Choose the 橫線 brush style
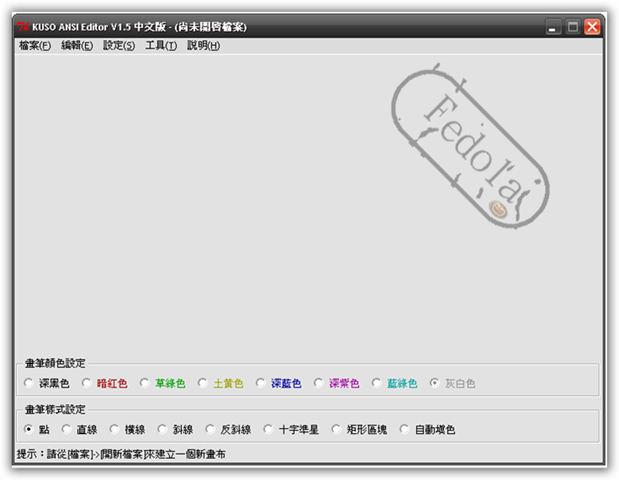Image resolution: width=619 pixels, height=480 pixels. (x=115, y=430)
